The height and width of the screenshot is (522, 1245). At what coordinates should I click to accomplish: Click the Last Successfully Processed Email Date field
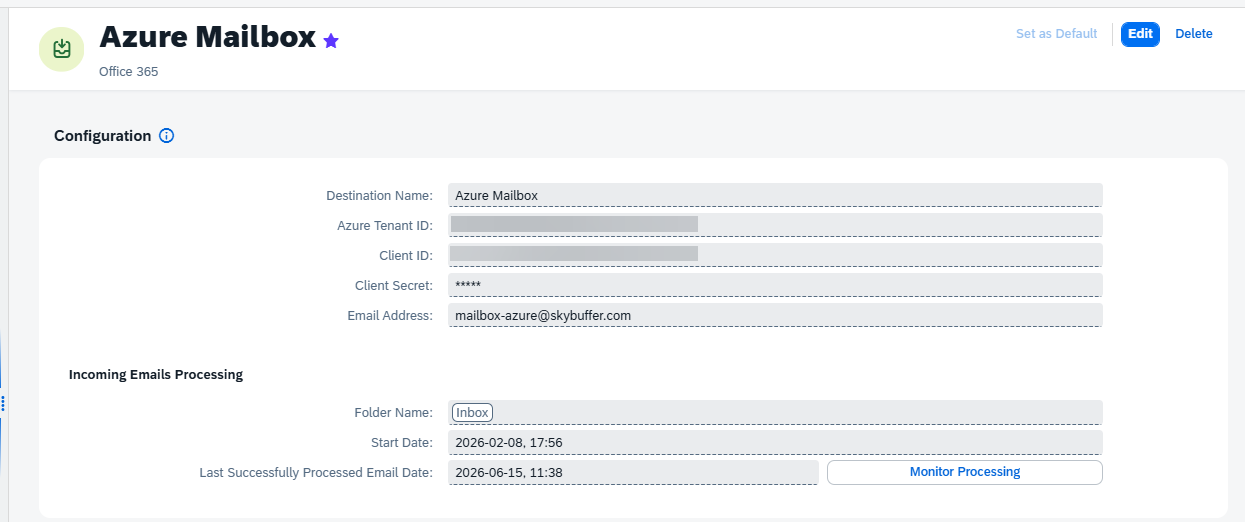633,472
